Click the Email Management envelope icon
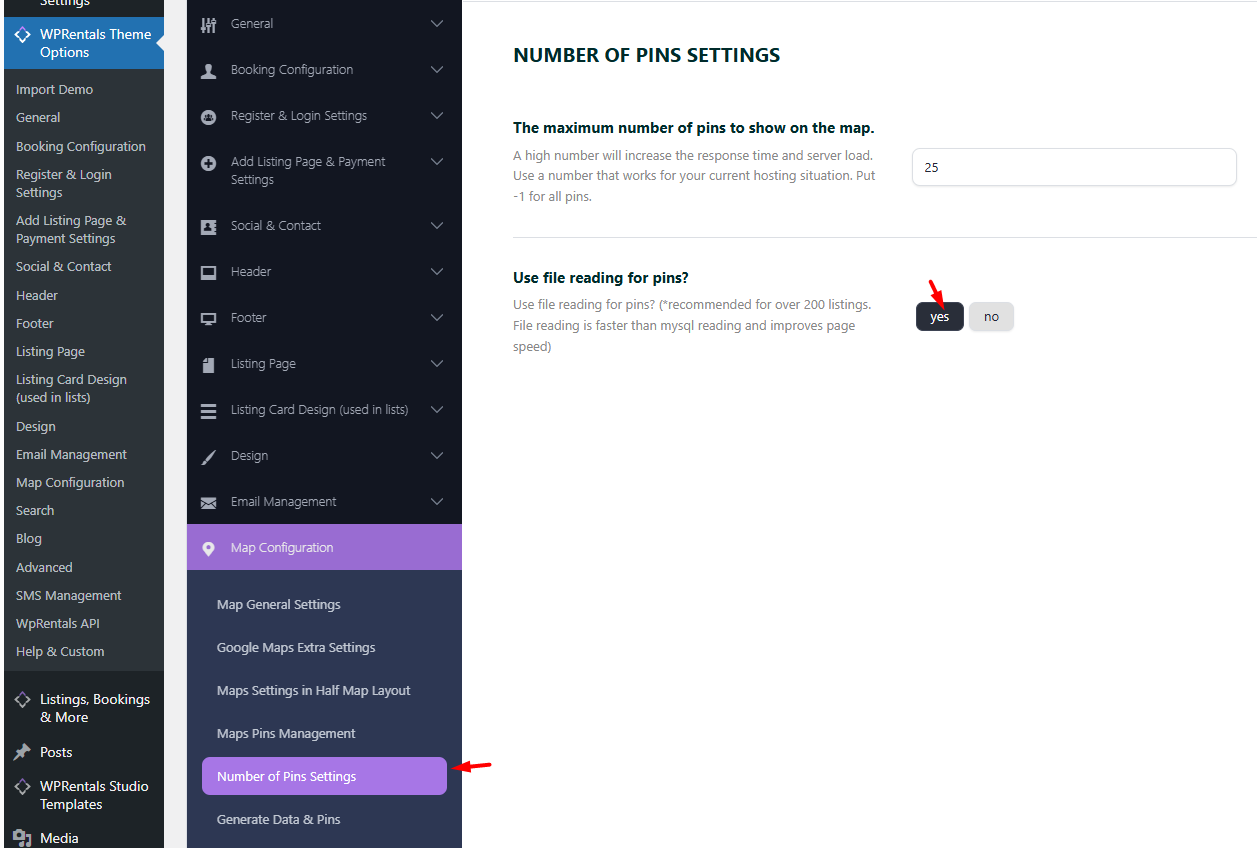The width and height of the screenshot is (1257, 848). 208,502
